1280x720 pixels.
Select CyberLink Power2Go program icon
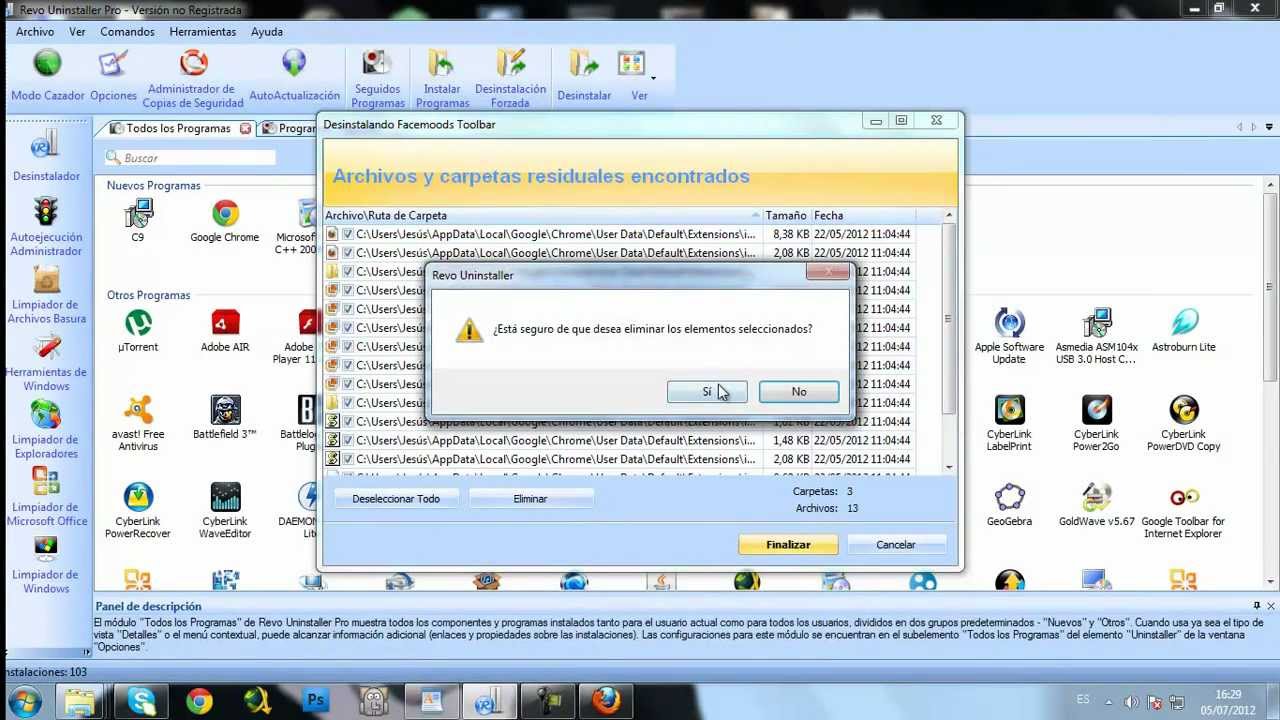coord(1097,423)
